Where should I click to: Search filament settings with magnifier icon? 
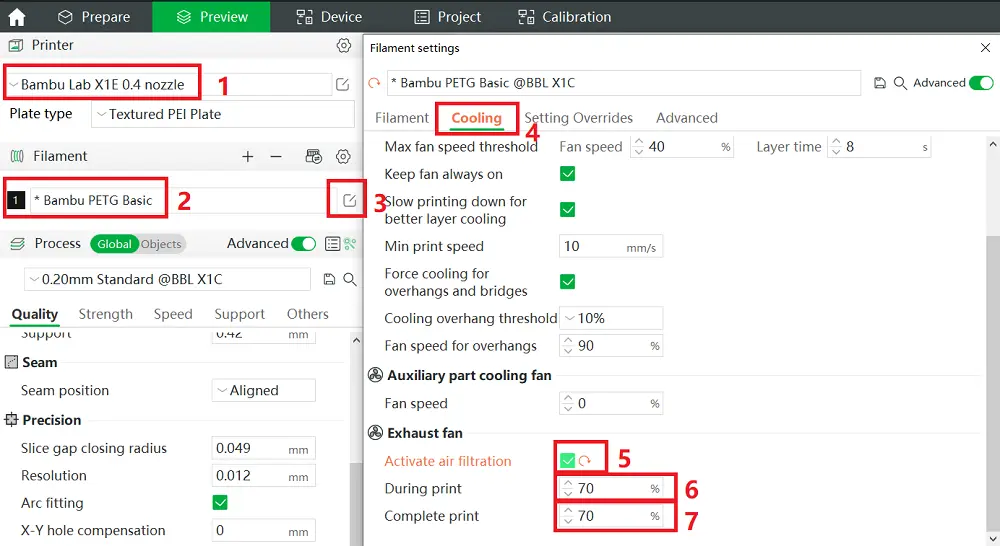pyautogui.click(x=900, y=83)
